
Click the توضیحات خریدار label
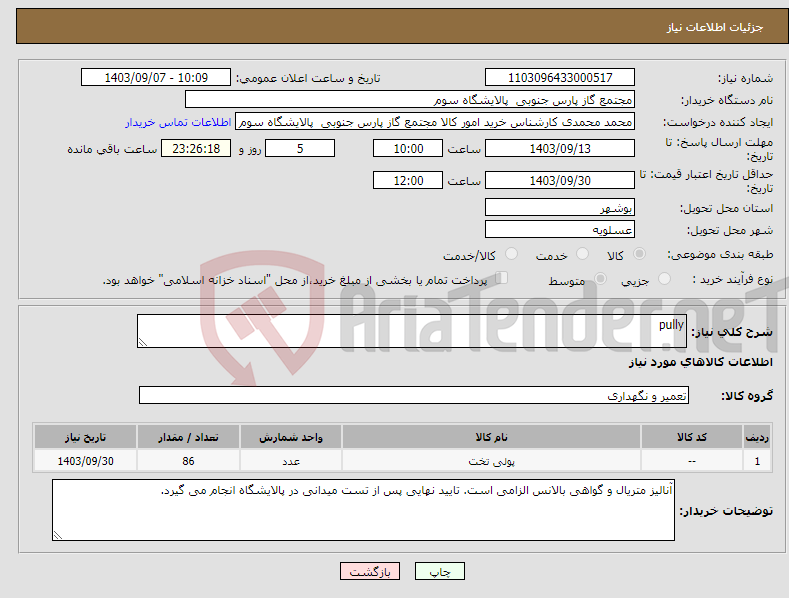pyautogui.click(x=726, y=511)
